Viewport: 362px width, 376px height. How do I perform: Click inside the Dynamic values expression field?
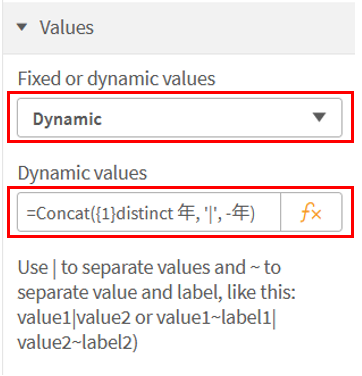click(x=149, y=212)
